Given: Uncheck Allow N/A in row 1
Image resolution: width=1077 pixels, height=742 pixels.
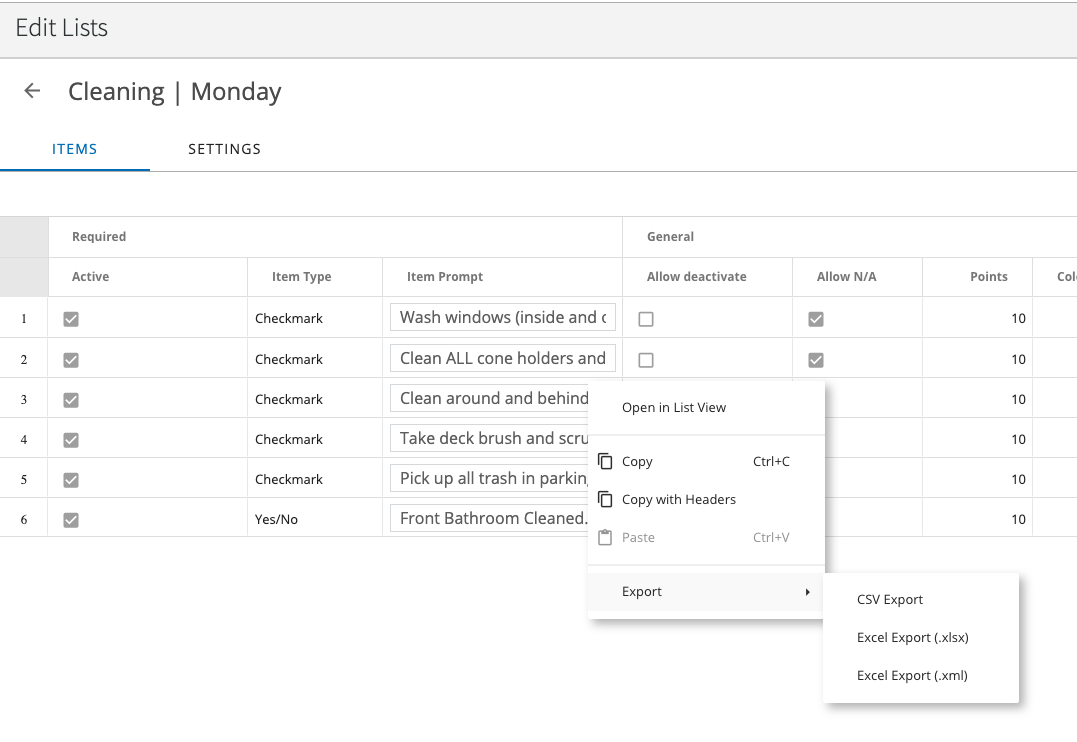Looking at the screenshot, I should pyautogui.click(x=816, y=319).
